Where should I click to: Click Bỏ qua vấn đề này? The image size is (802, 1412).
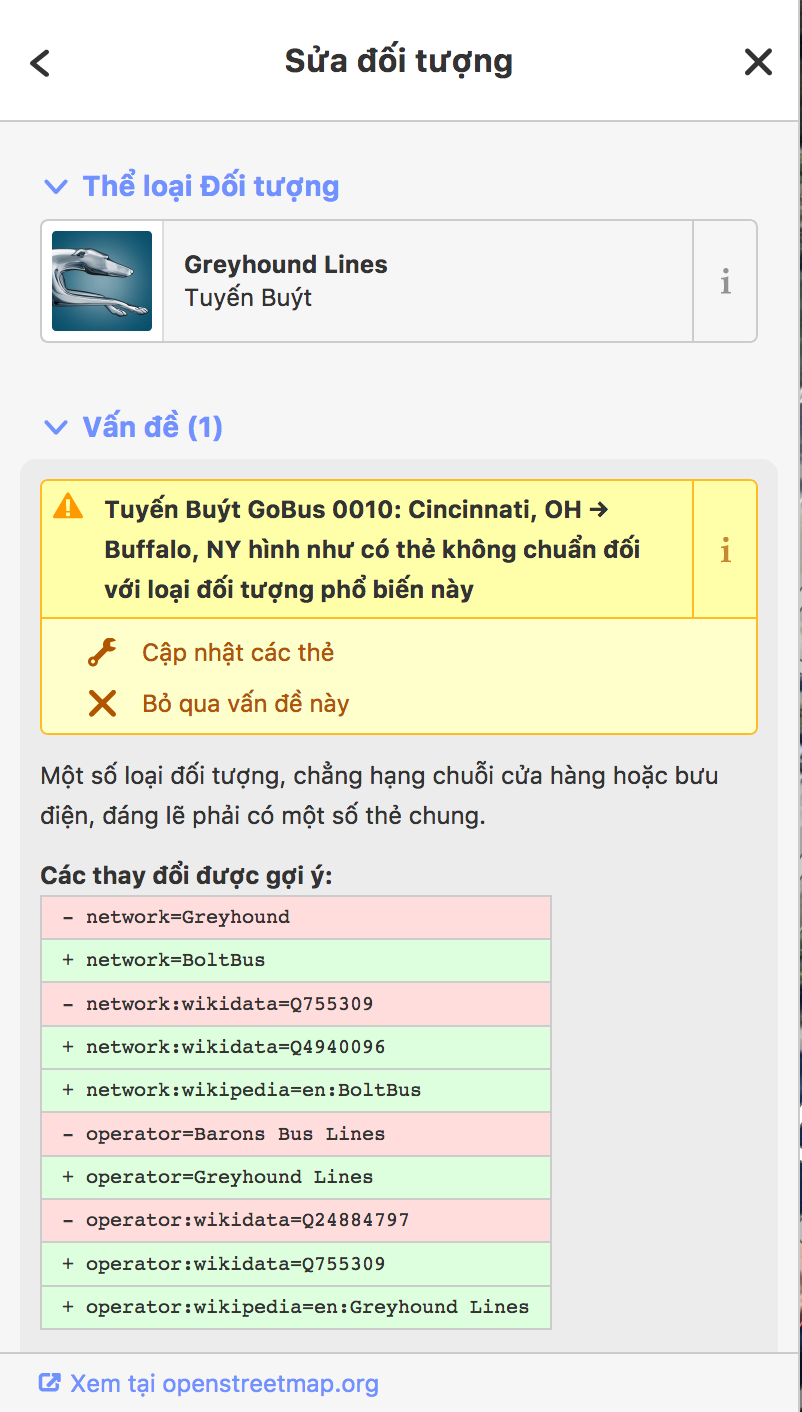(246, 704)
